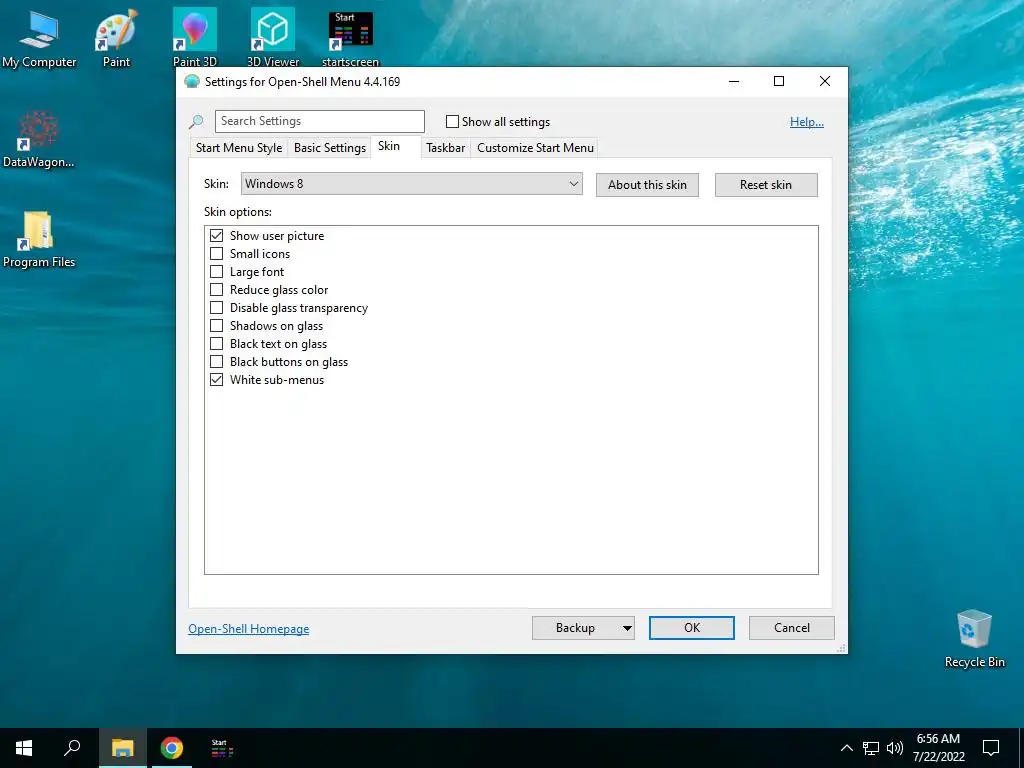The width and height of the screenshot is (1024, 768).
Task: Select the DataWagon desktop shortcut
Action: click(x=39, y=138)
